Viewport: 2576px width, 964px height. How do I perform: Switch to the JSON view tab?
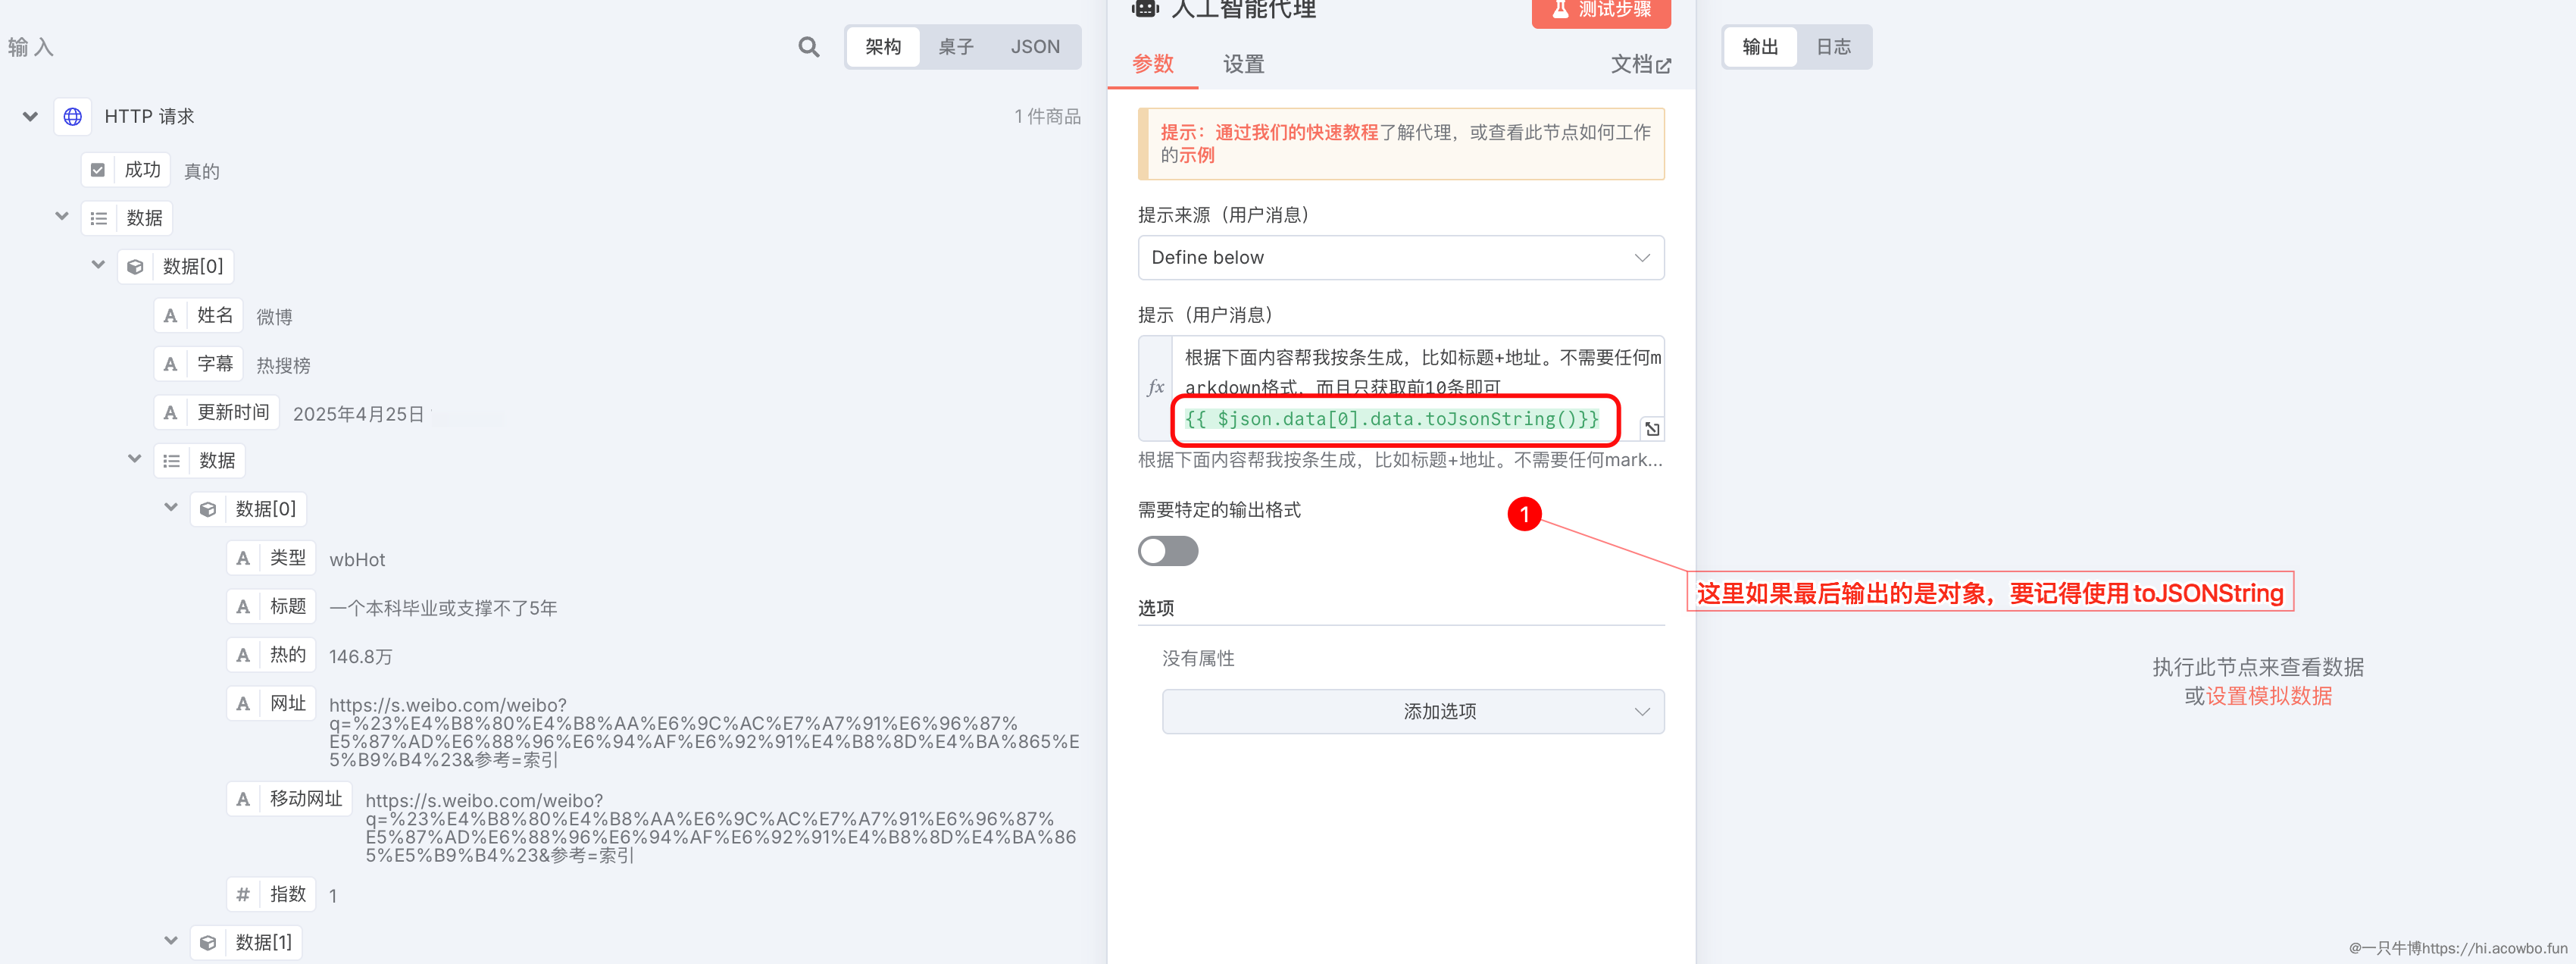[x=1034, y=47]
